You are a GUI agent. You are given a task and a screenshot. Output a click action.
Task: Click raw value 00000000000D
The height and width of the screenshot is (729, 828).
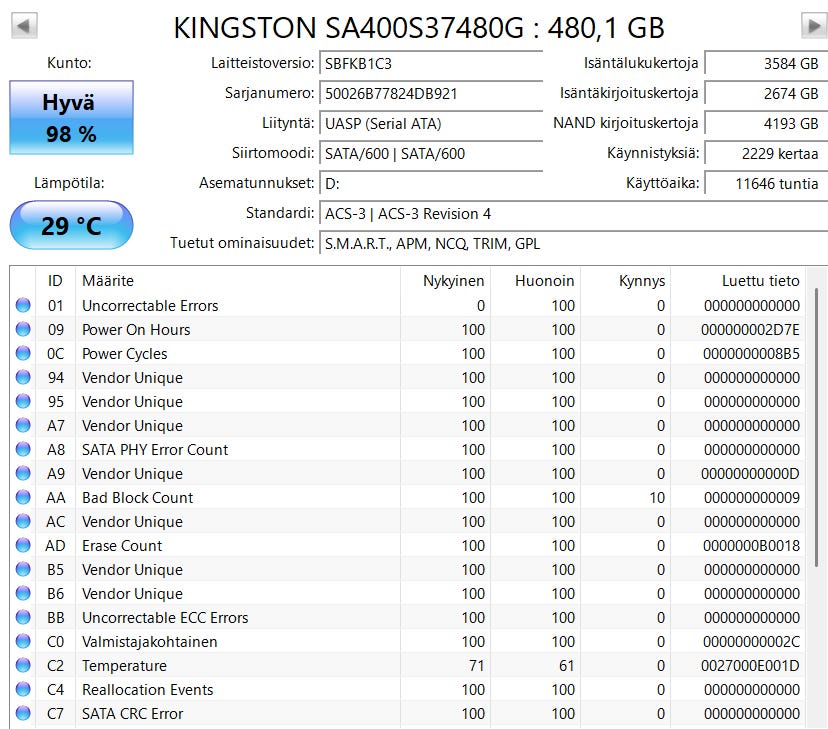pyautogui.click(x=750, y=474)
